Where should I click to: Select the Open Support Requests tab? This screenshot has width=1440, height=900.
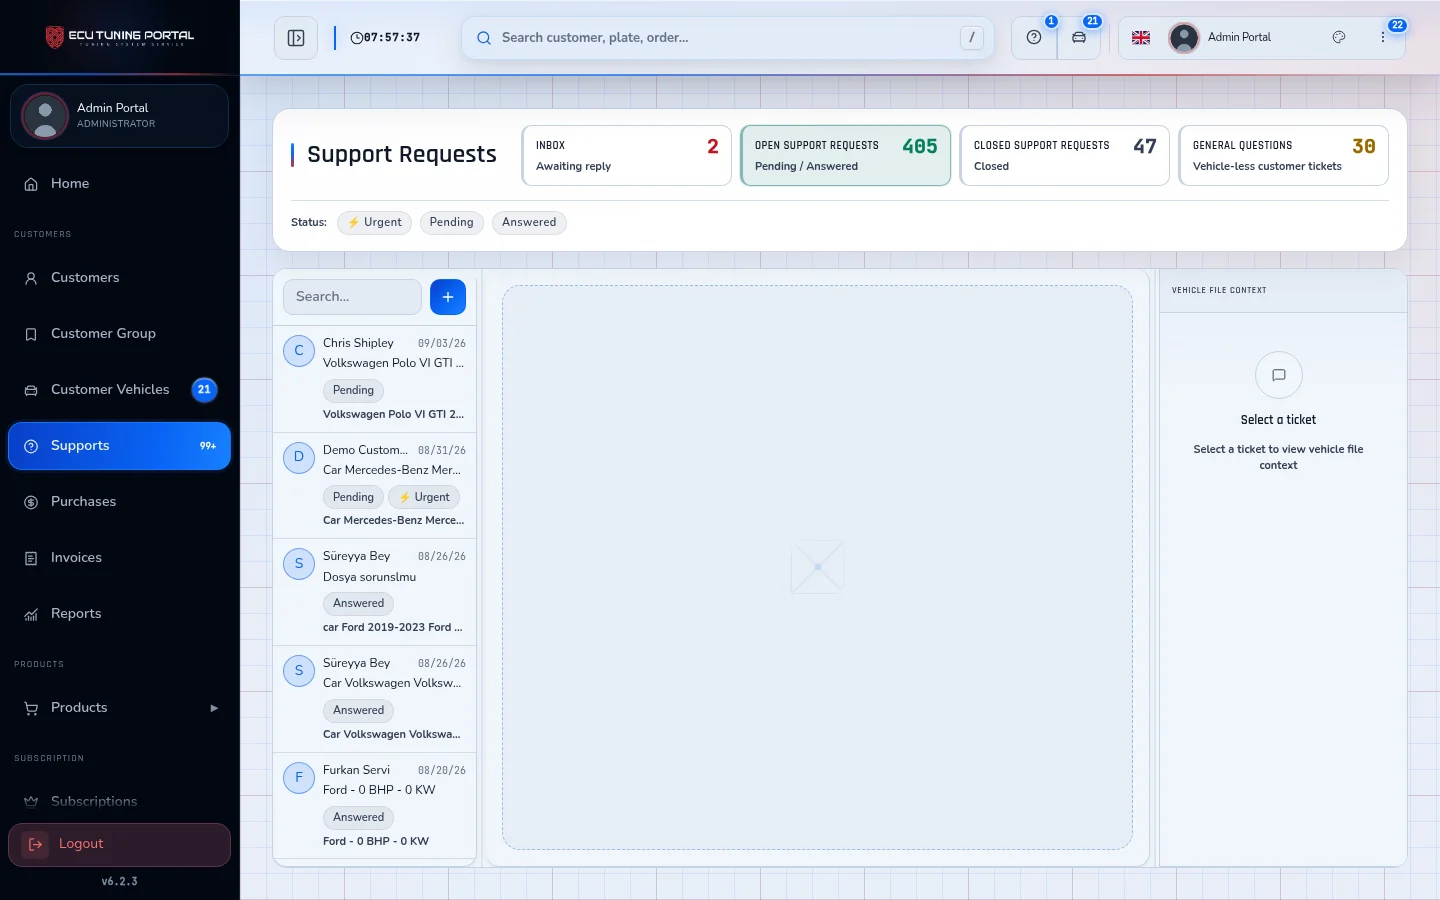point(846,156)
